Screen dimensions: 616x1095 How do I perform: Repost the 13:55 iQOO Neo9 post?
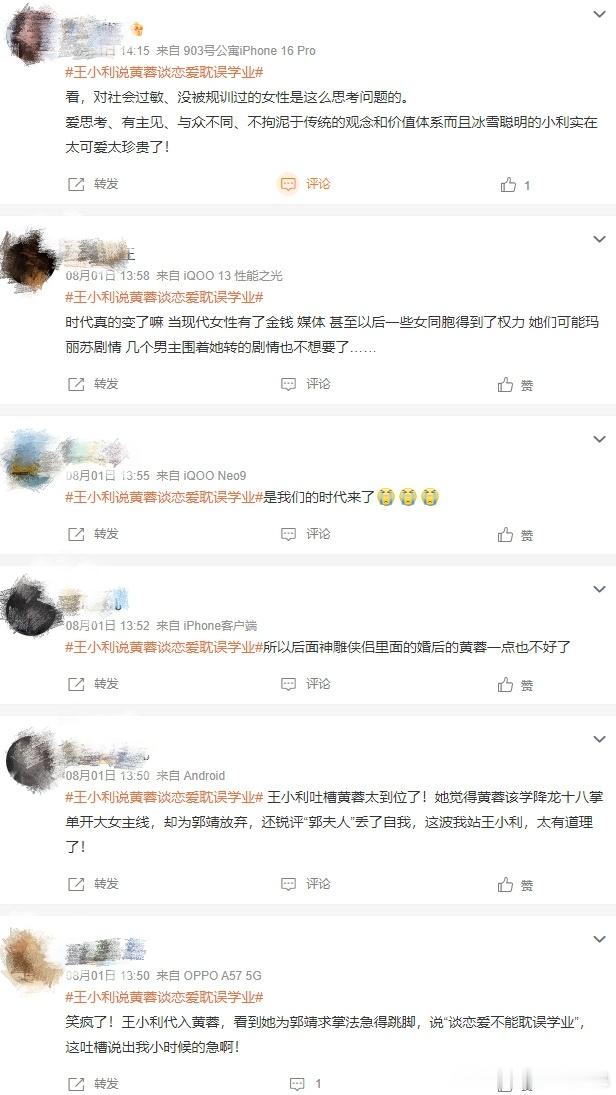click(93, 534)
